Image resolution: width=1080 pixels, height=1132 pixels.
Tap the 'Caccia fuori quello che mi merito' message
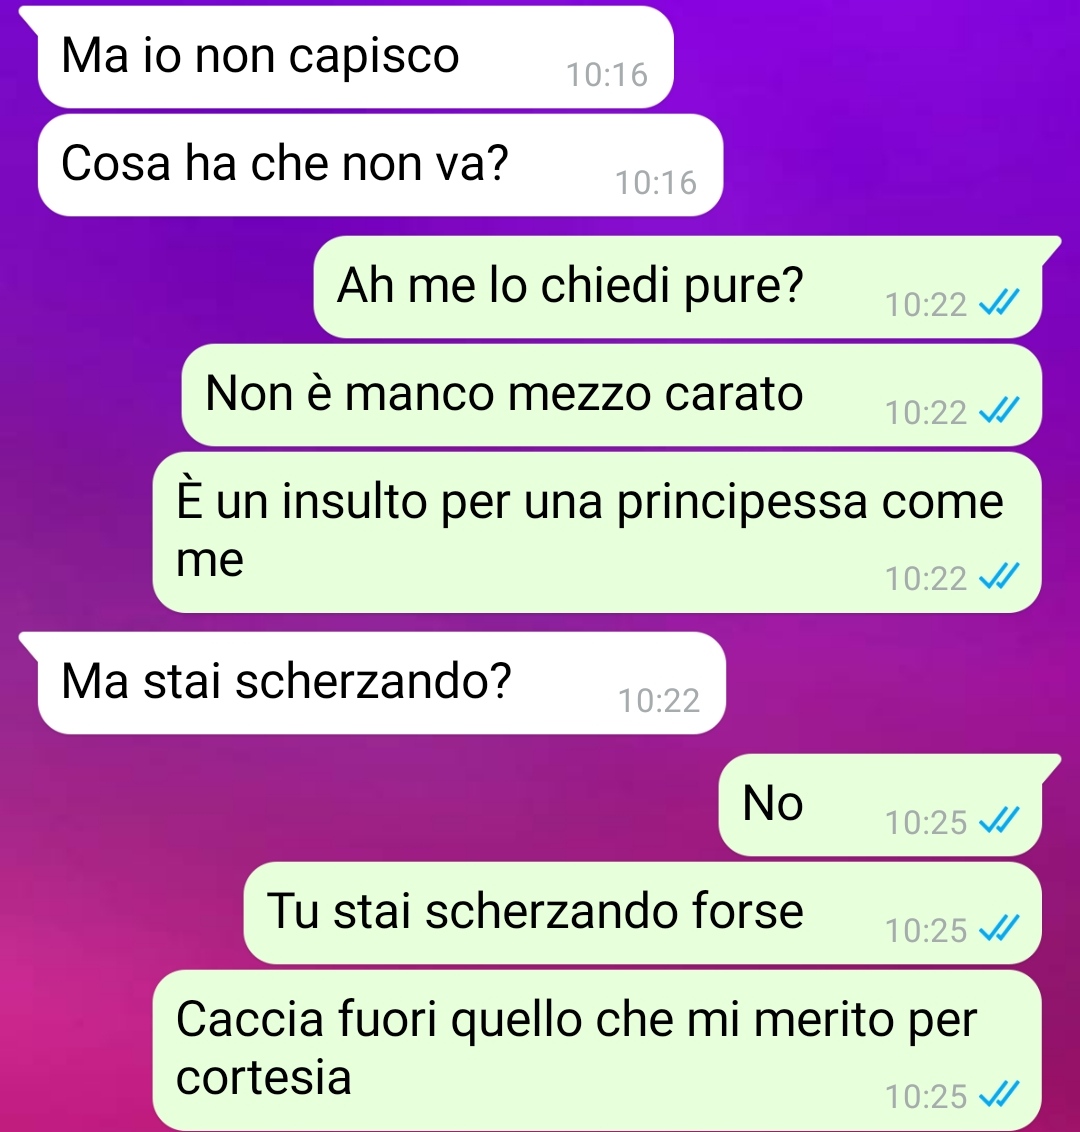(x=597, y=1050)
